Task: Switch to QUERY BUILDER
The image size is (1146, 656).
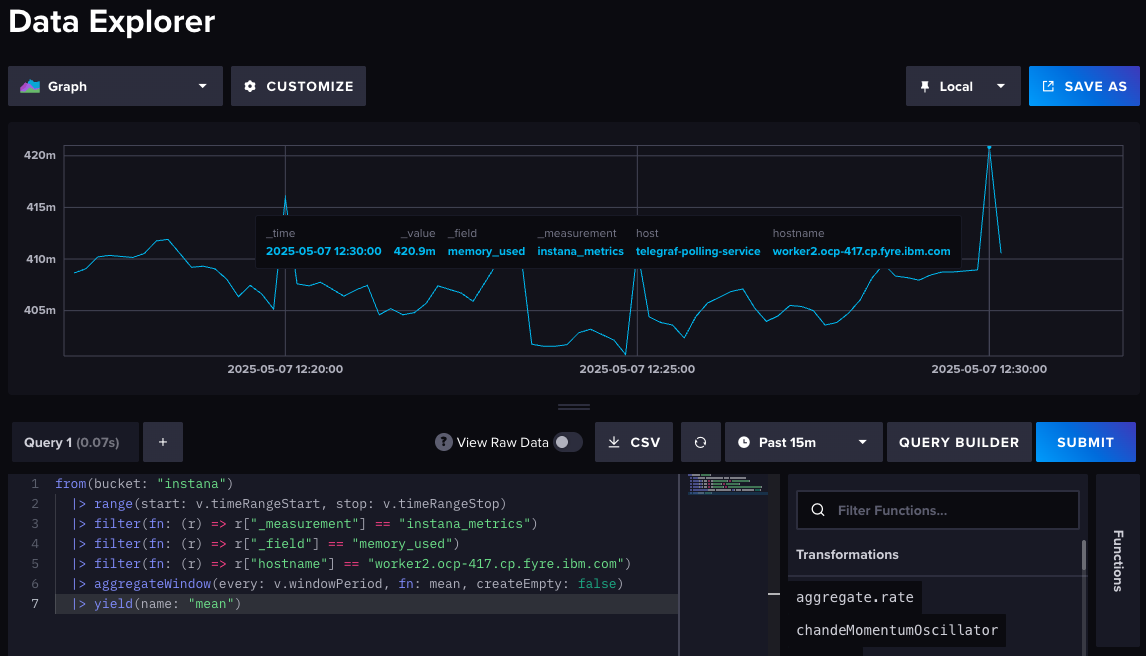Action: (959, 442)
